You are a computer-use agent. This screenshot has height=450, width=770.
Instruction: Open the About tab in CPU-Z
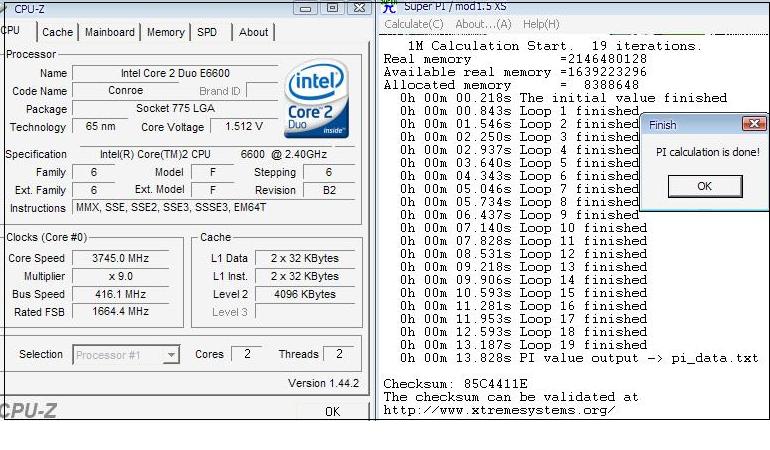pyautogui.click(x=253, y=32)
